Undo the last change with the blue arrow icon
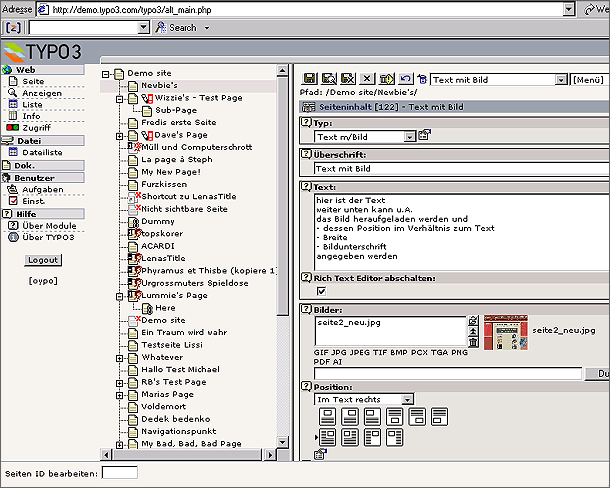Image resolution: width=610 pixels, height=488 pixels. (405, 79)
